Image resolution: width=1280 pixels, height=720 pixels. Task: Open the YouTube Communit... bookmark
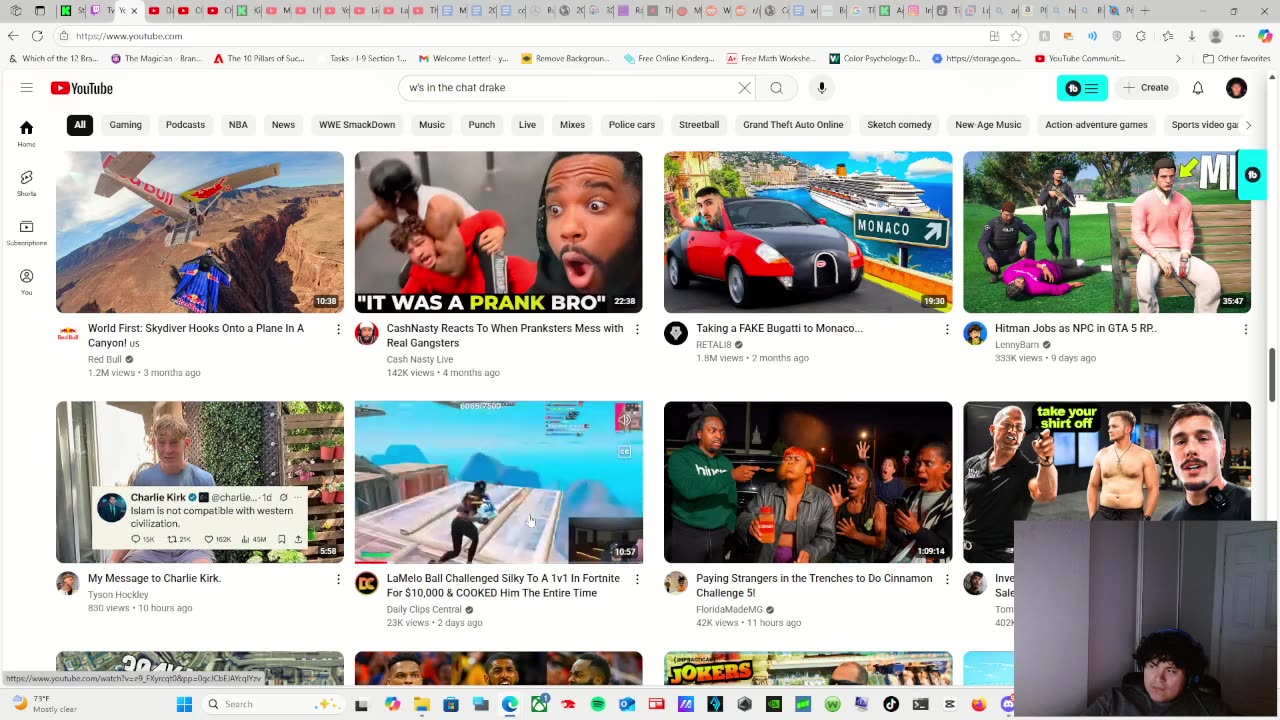[x=1080, y=59]
